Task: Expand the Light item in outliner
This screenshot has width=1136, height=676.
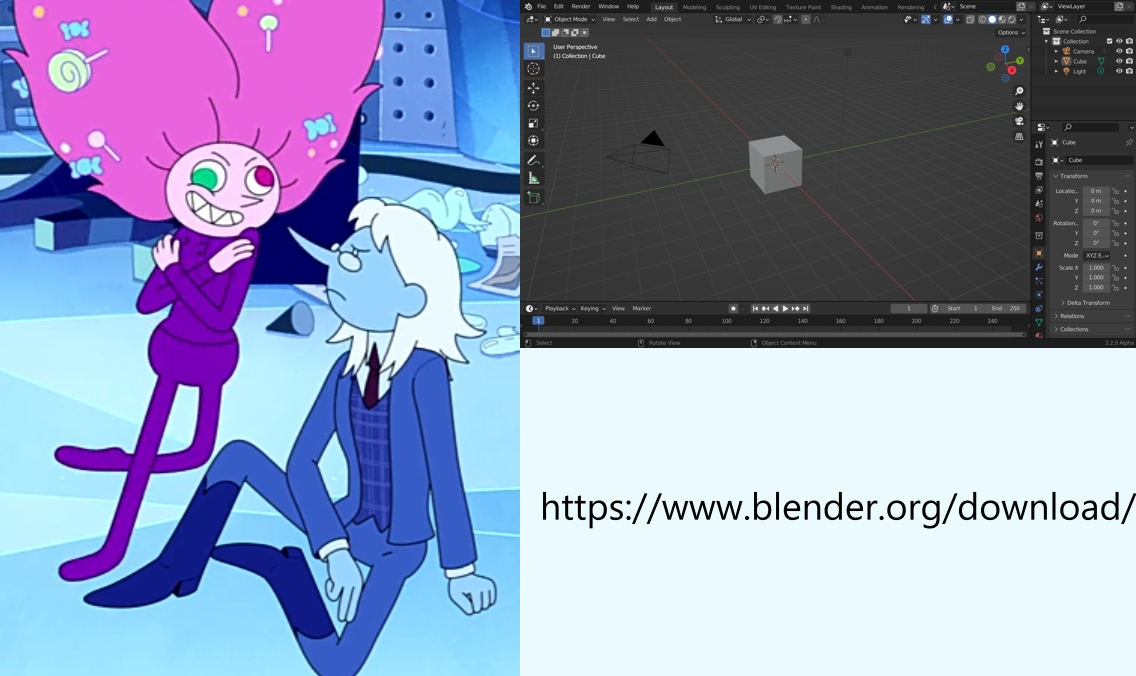Action: pyautogui.click(x=1056, y=71)
